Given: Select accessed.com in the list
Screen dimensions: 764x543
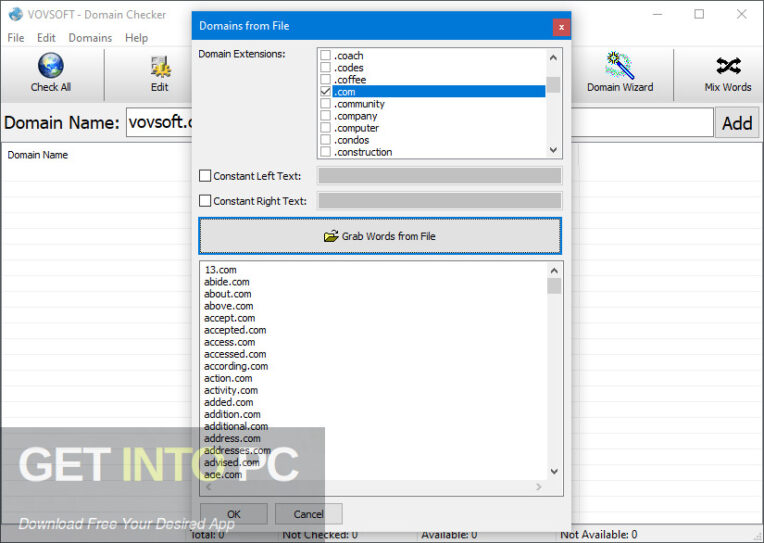Looking at the screenshot, I should (x=235, y=354).
